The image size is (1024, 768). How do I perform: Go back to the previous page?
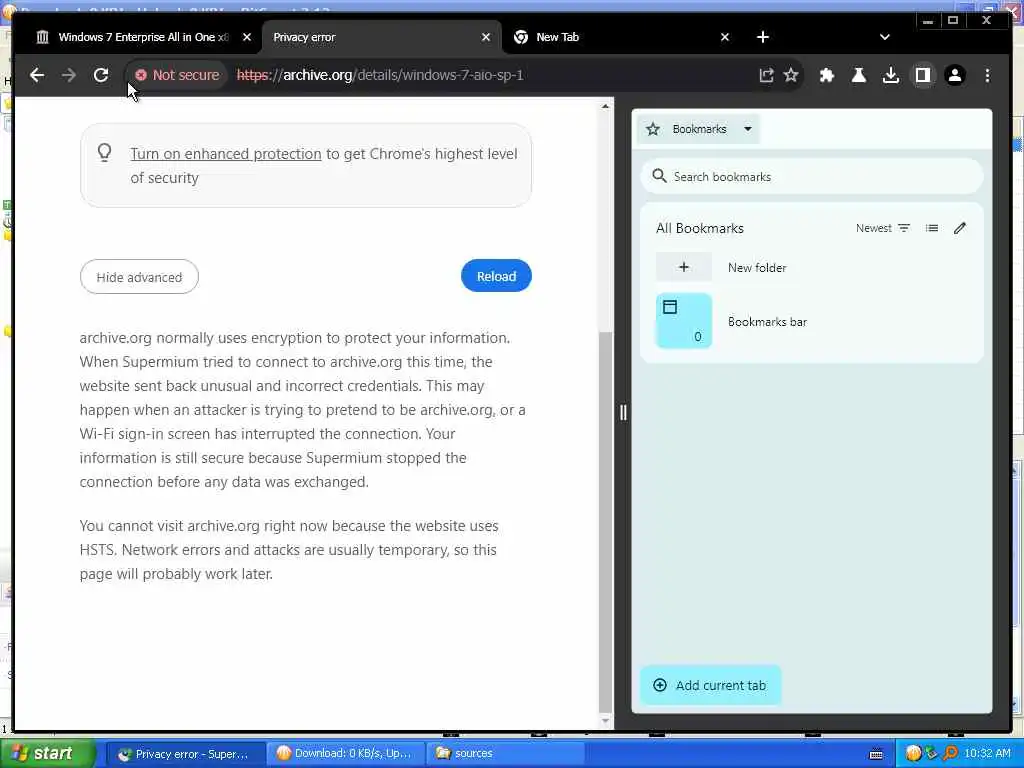coord(37,75)
